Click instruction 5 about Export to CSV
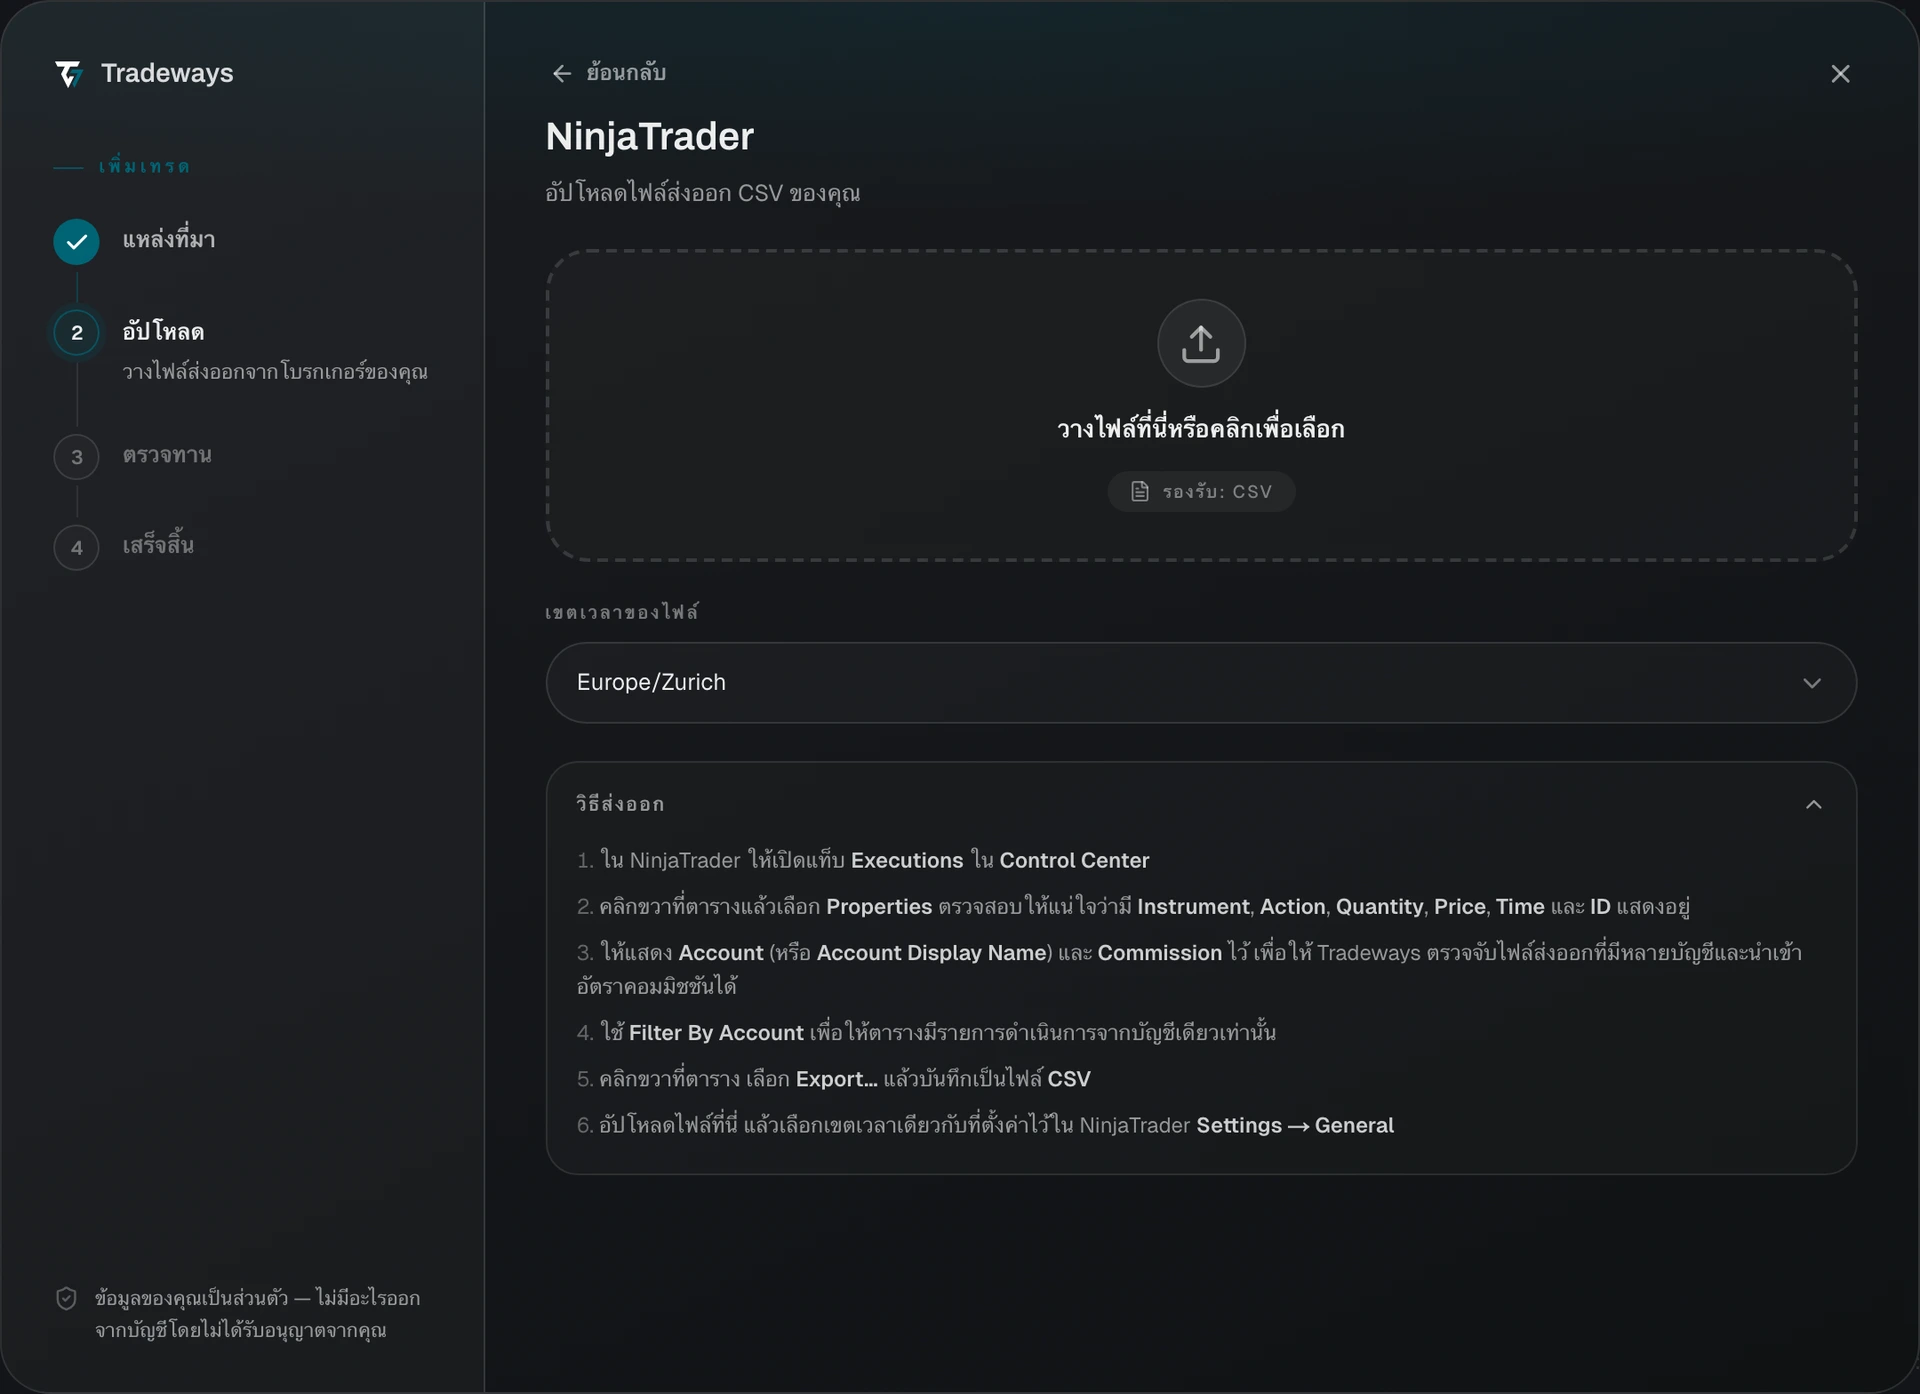1920x1394 pixels. [834, 1078]
